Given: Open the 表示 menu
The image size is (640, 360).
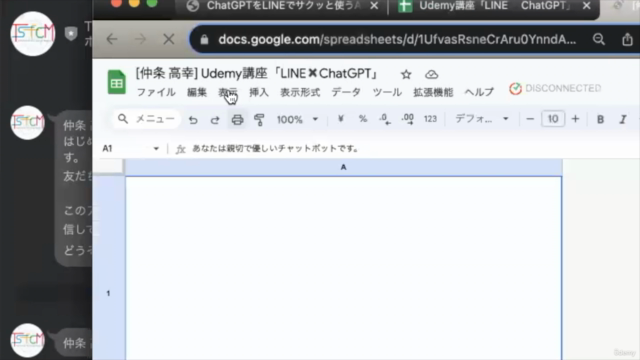Looking at the screenshot, I should point(228,92).
